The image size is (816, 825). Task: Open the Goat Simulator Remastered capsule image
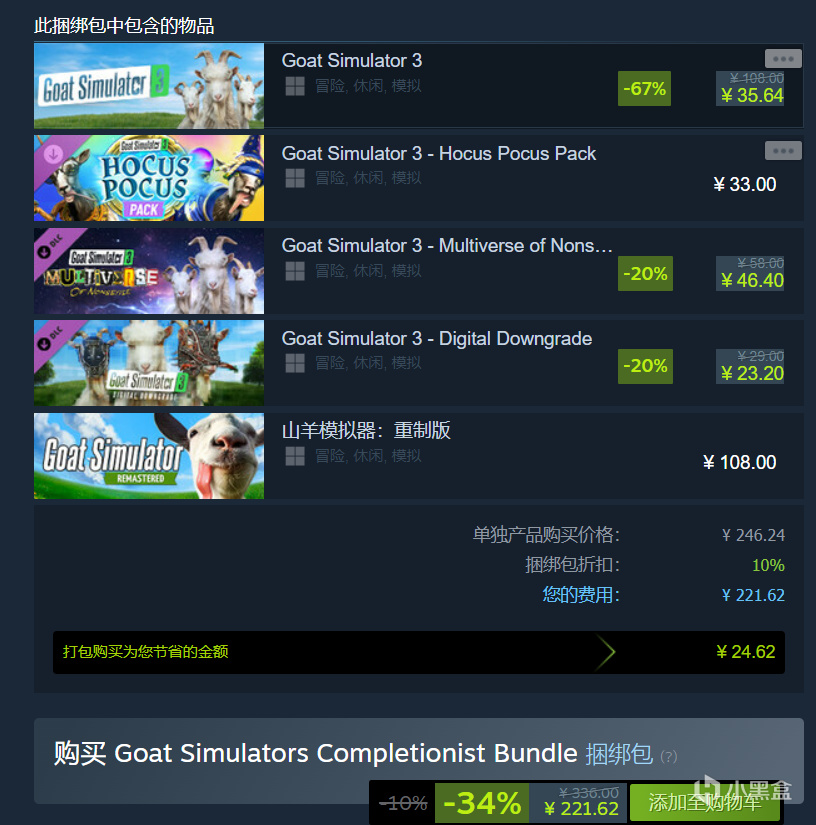click(x=149, y=456)
